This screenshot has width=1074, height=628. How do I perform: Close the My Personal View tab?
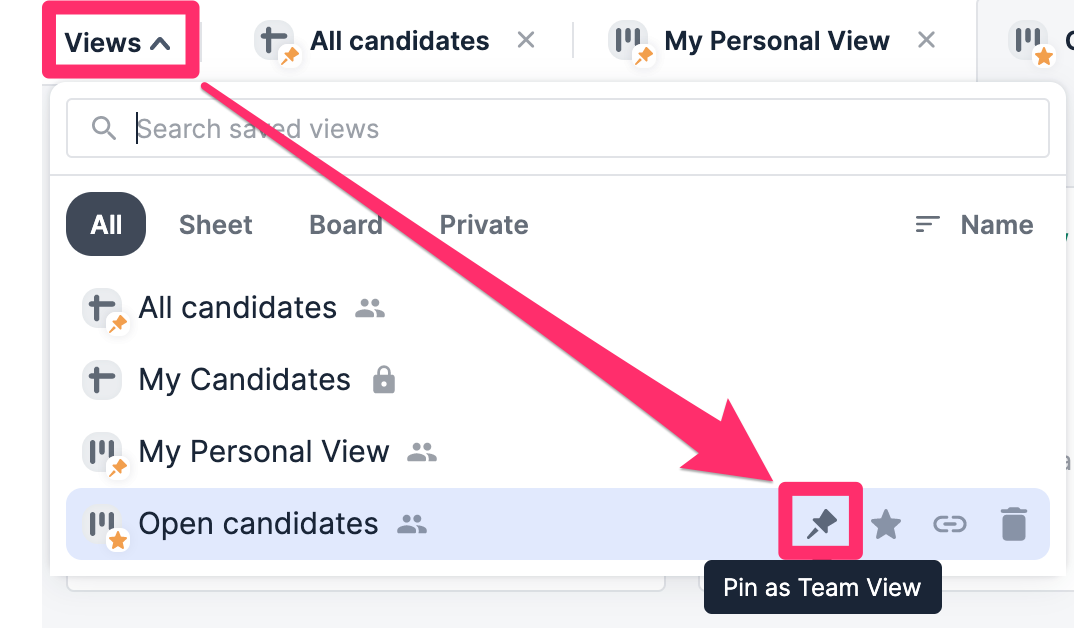pyautogui.click(x=926, y=40)
